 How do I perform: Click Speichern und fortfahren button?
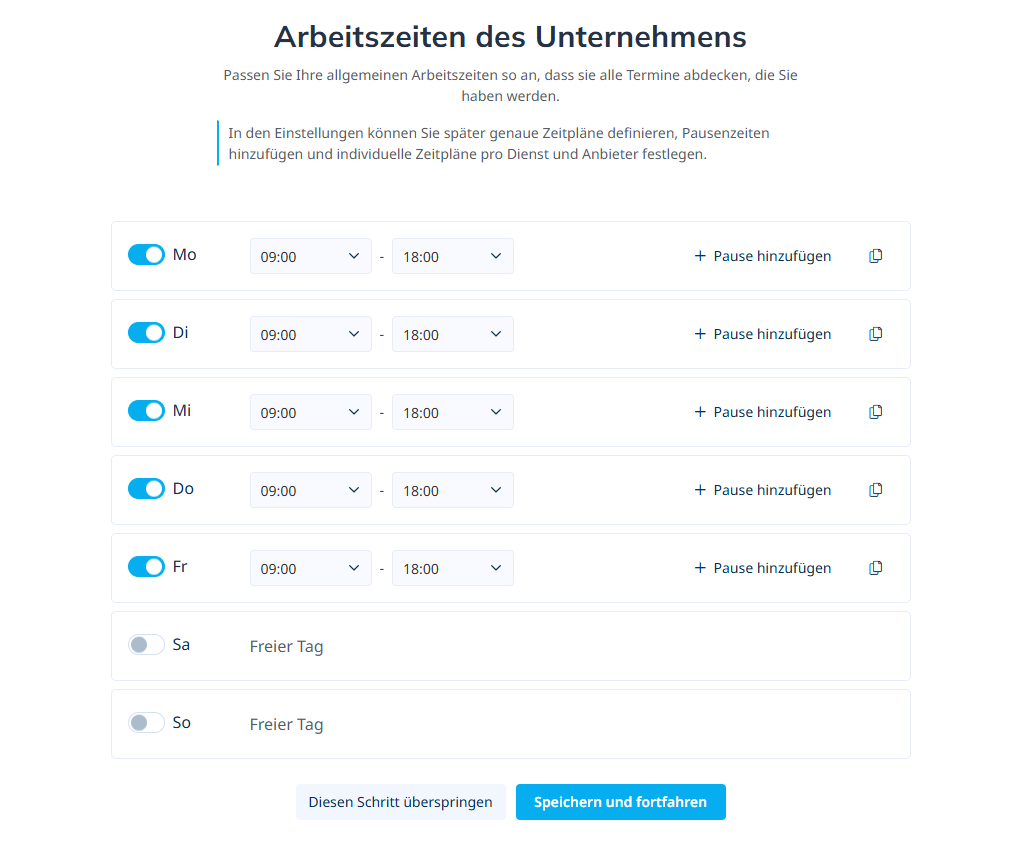(620, 802)
